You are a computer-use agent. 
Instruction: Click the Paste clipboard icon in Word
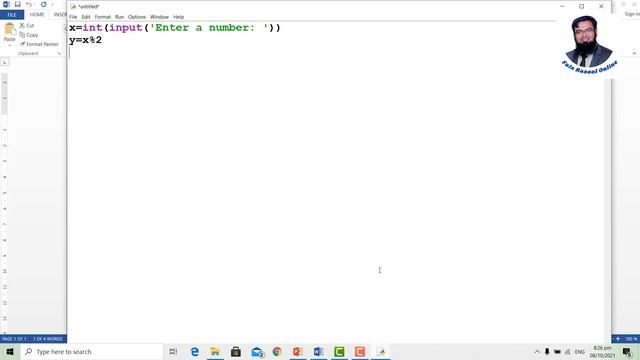click(x=9, y=29)
